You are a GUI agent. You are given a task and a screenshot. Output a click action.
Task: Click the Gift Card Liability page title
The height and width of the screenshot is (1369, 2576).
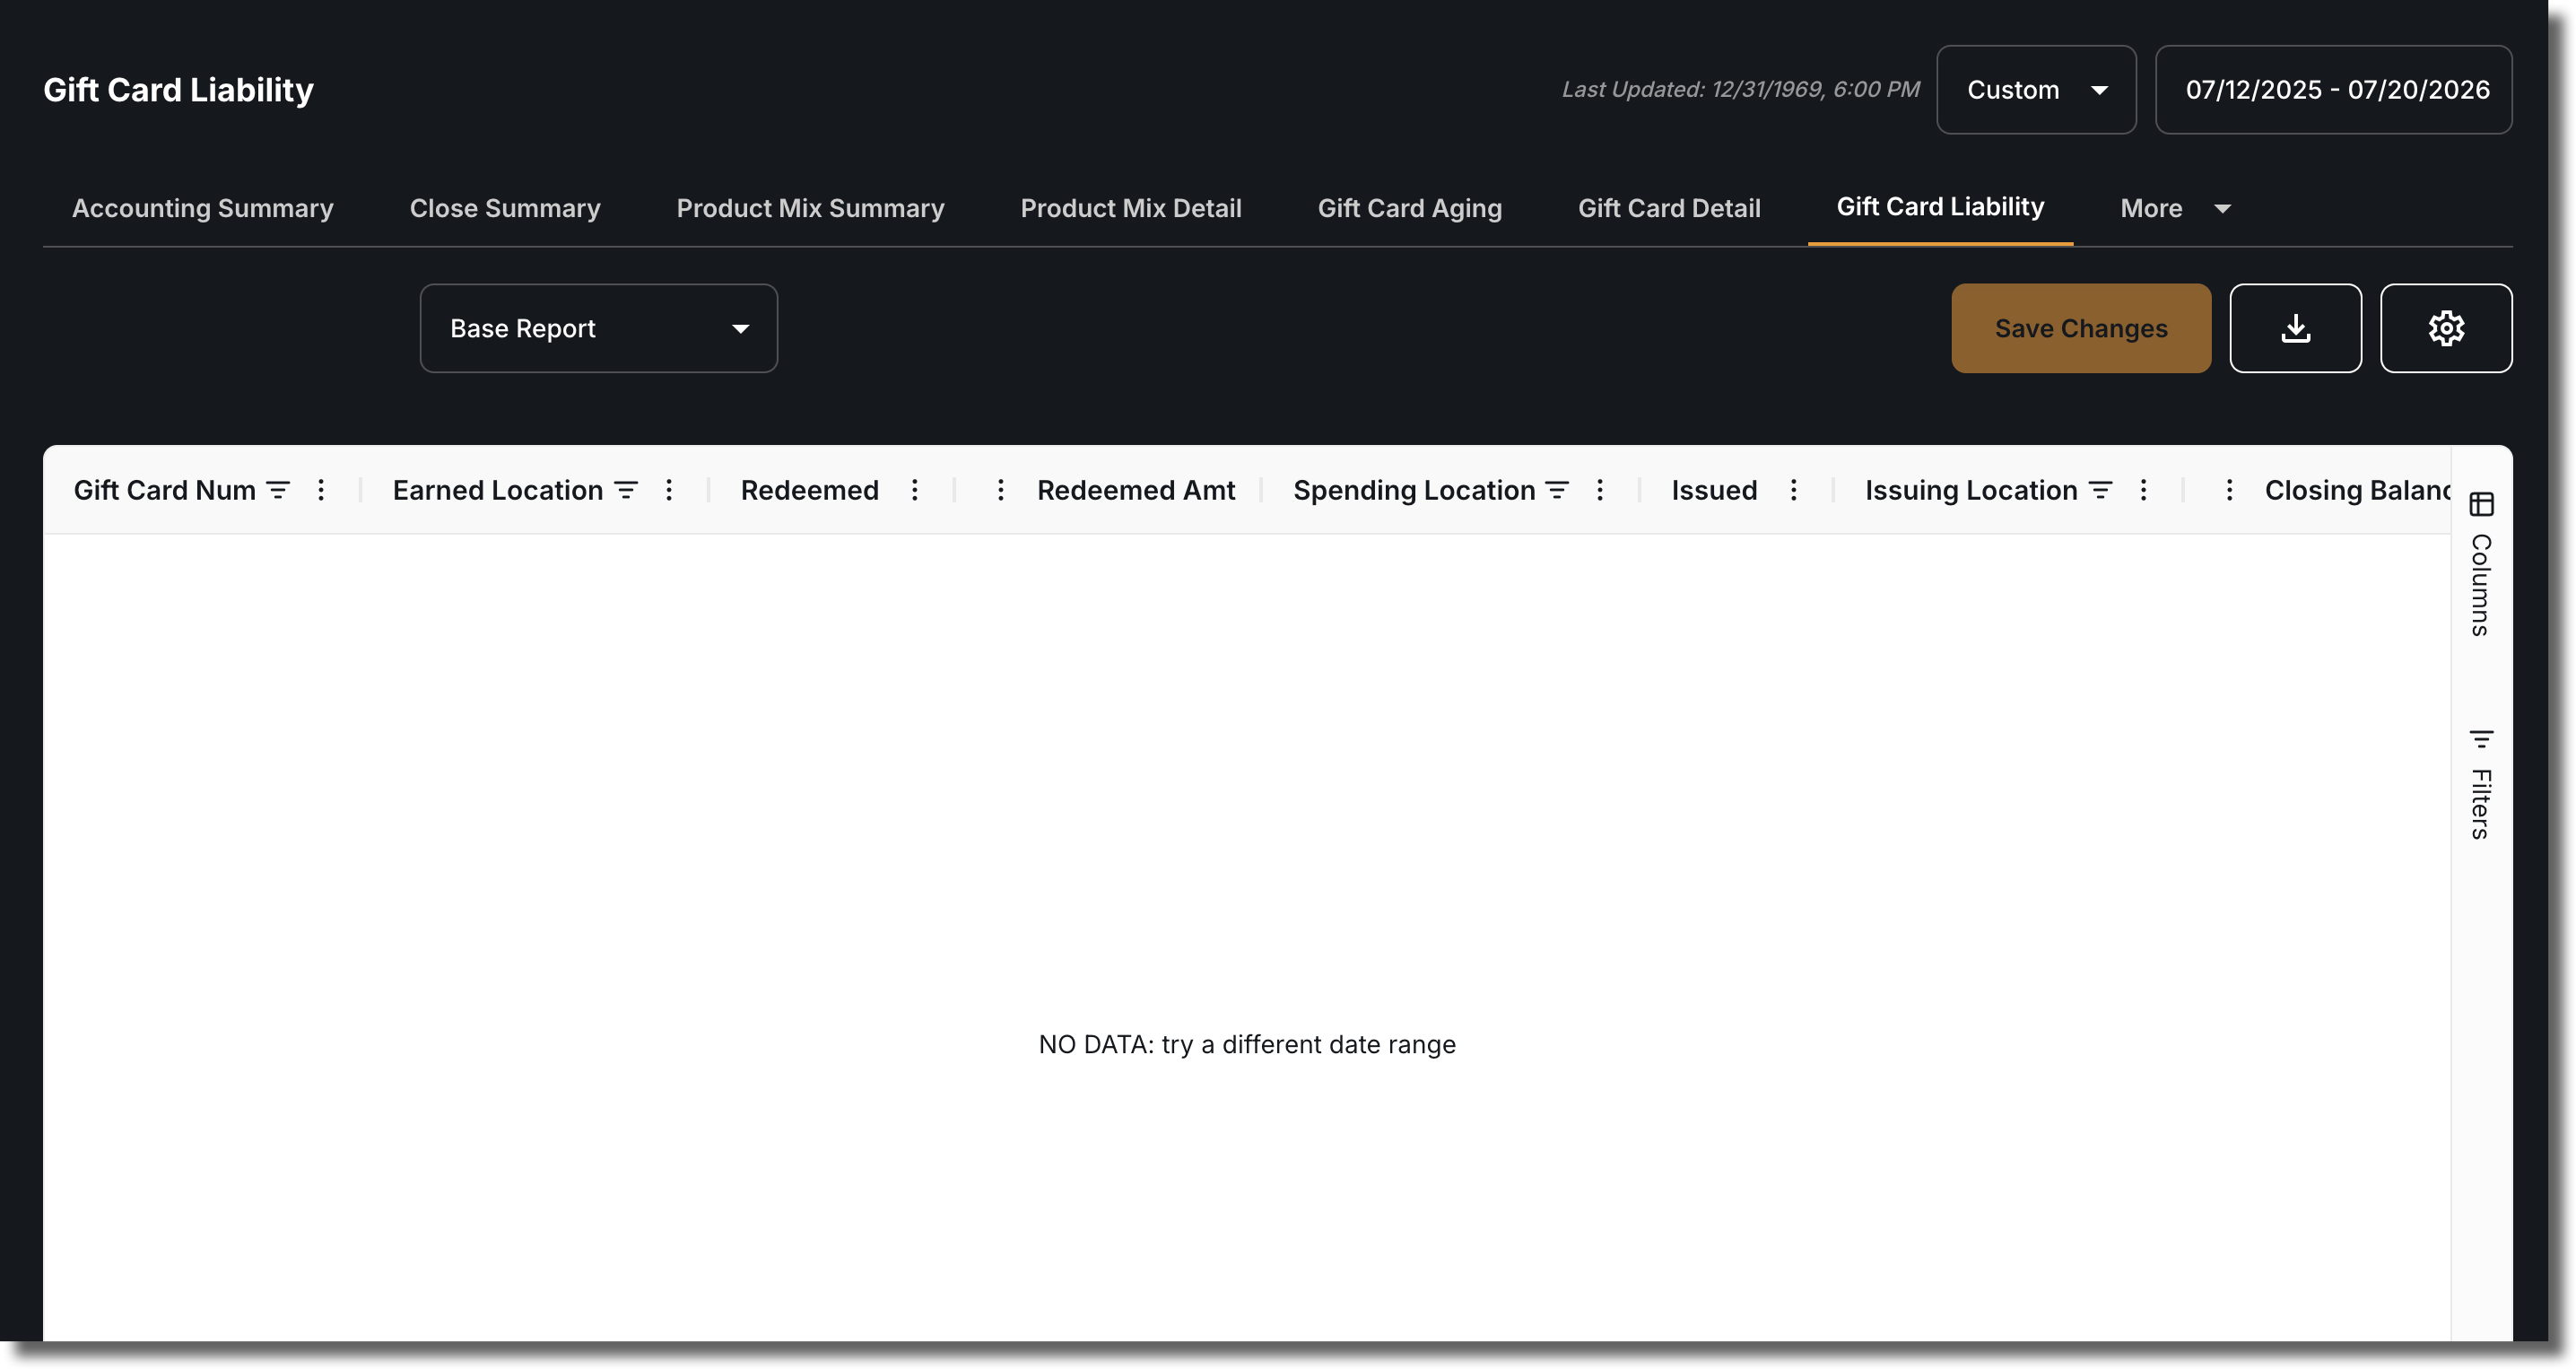178,90
